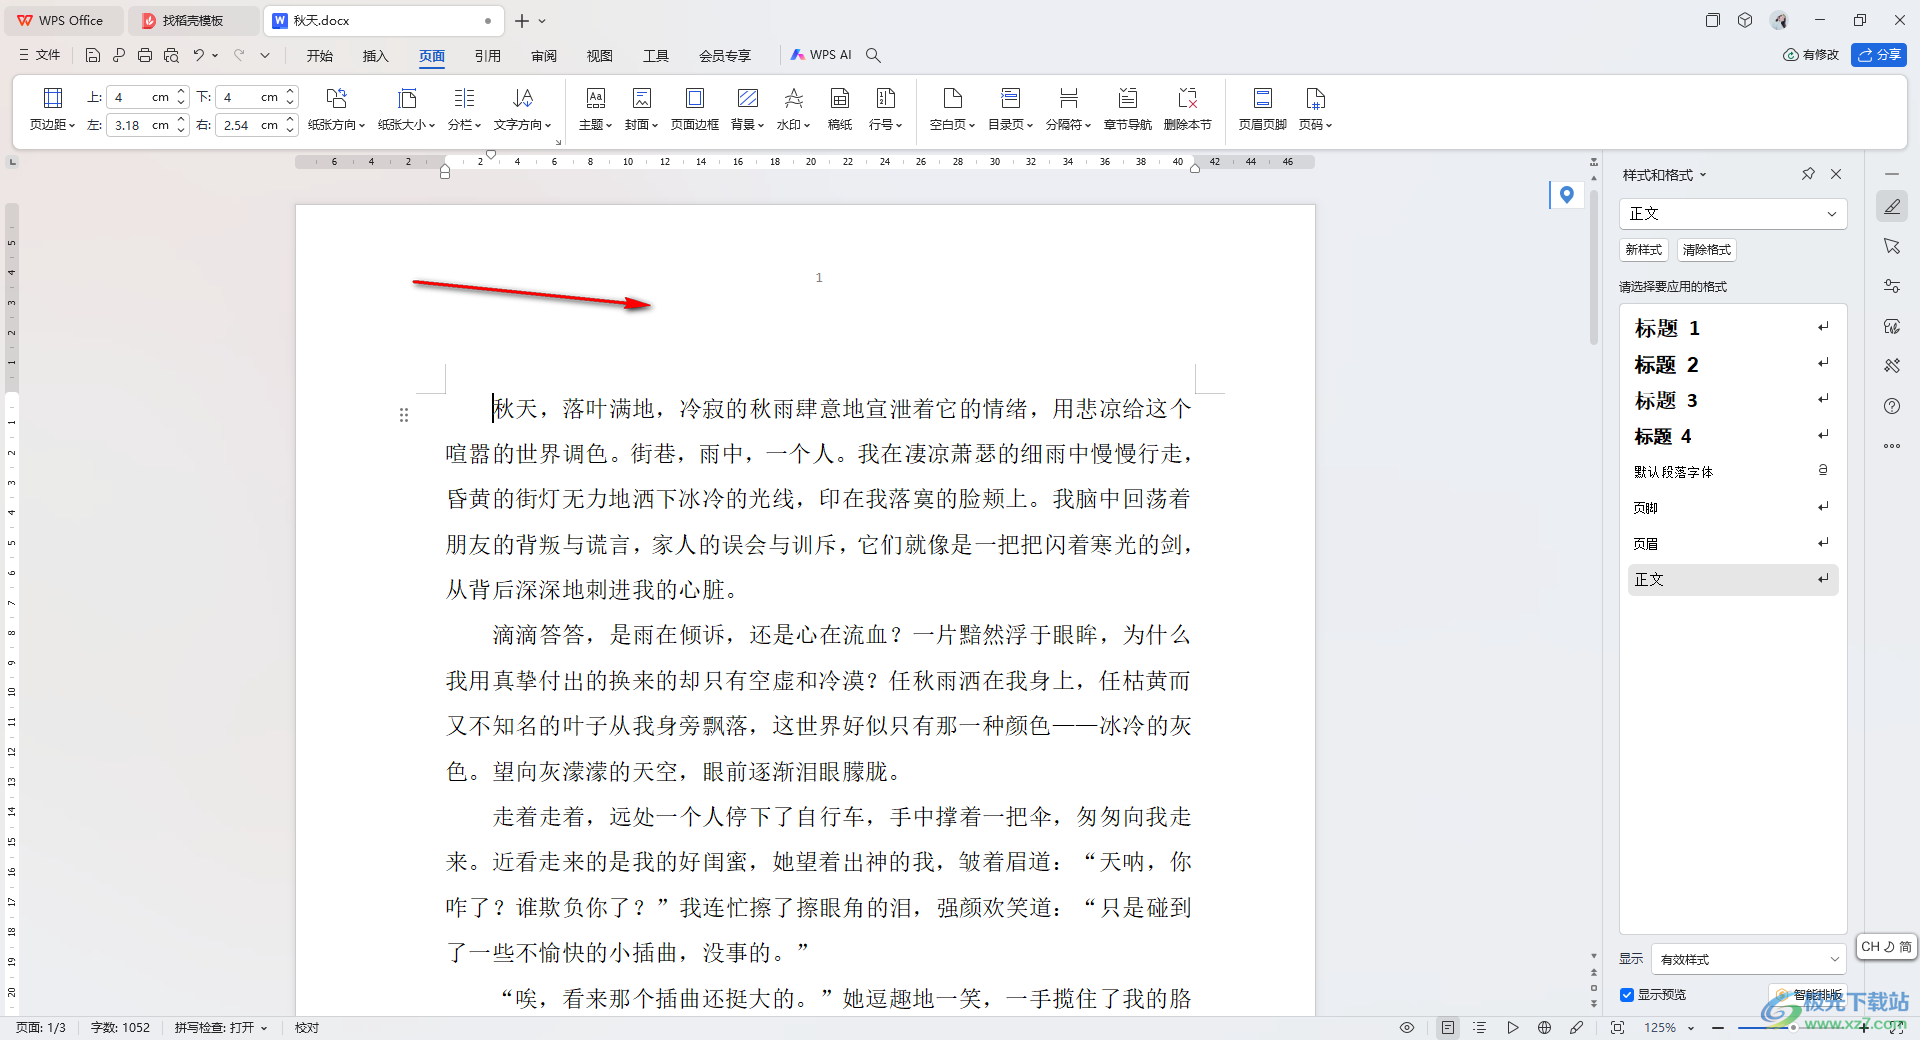Toggle the styles pencil icon in right sidebar

click(1892, 206)
